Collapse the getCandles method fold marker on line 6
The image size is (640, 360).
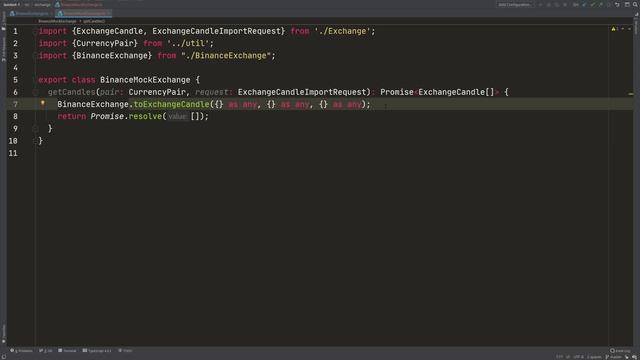(x=35, y=92)
